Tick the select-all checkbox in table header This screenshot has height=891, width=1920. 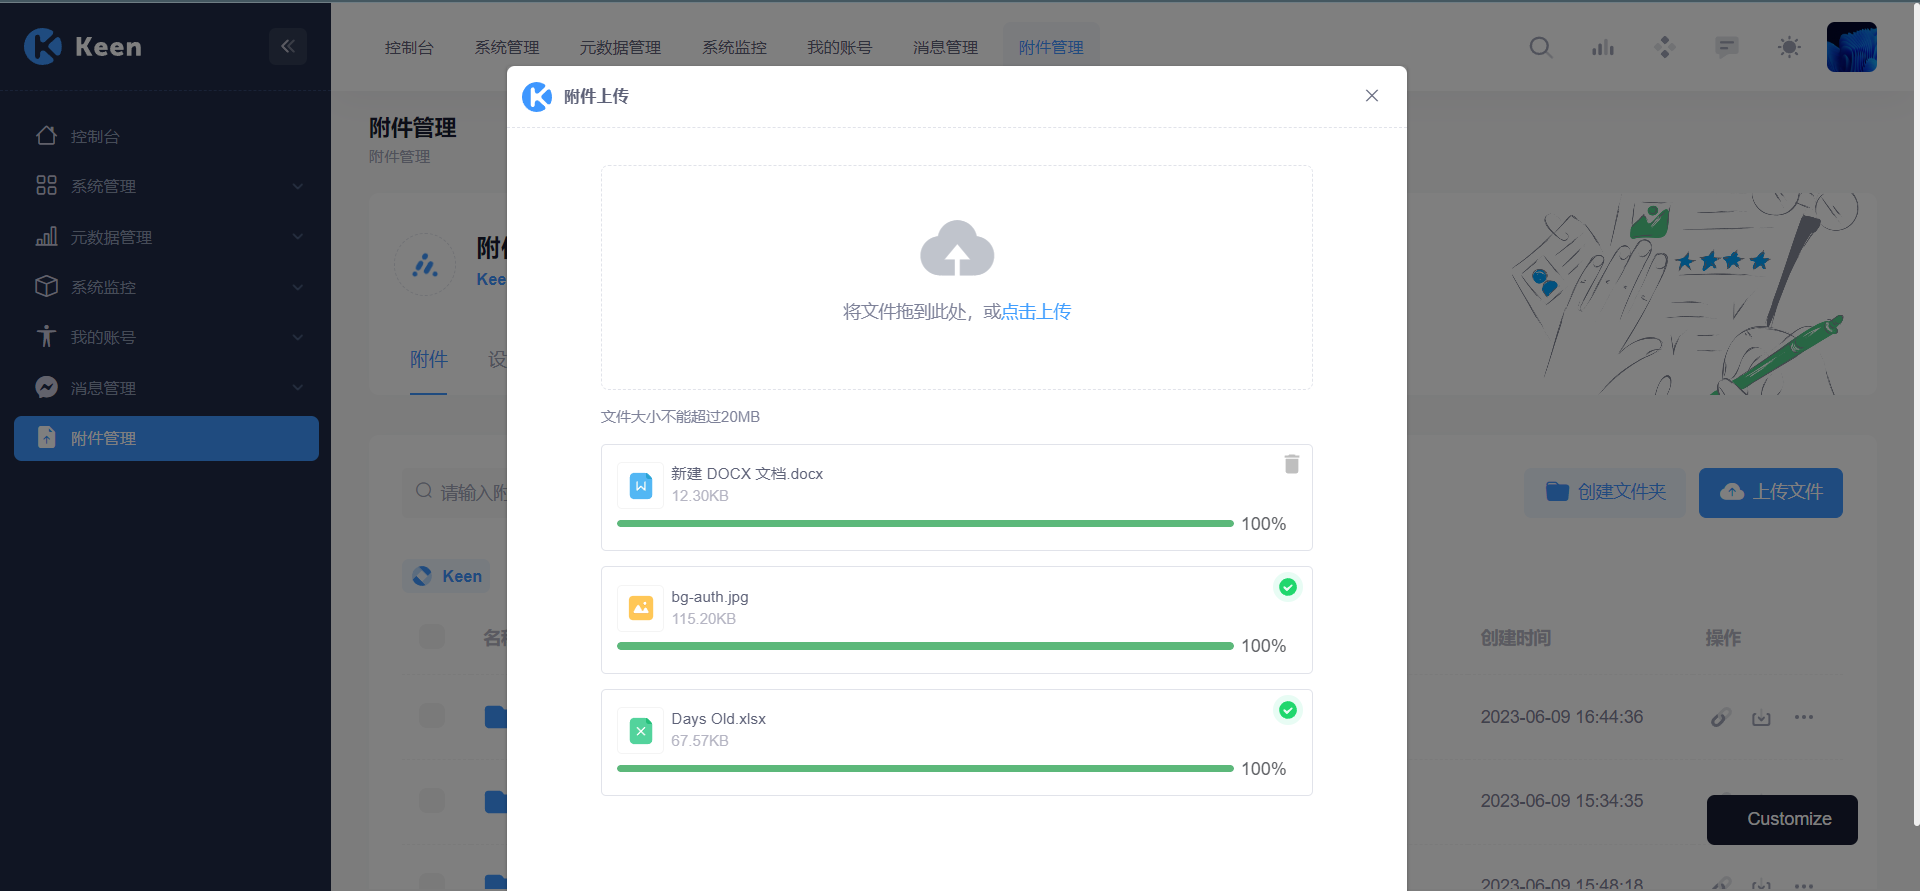(432, 637)
